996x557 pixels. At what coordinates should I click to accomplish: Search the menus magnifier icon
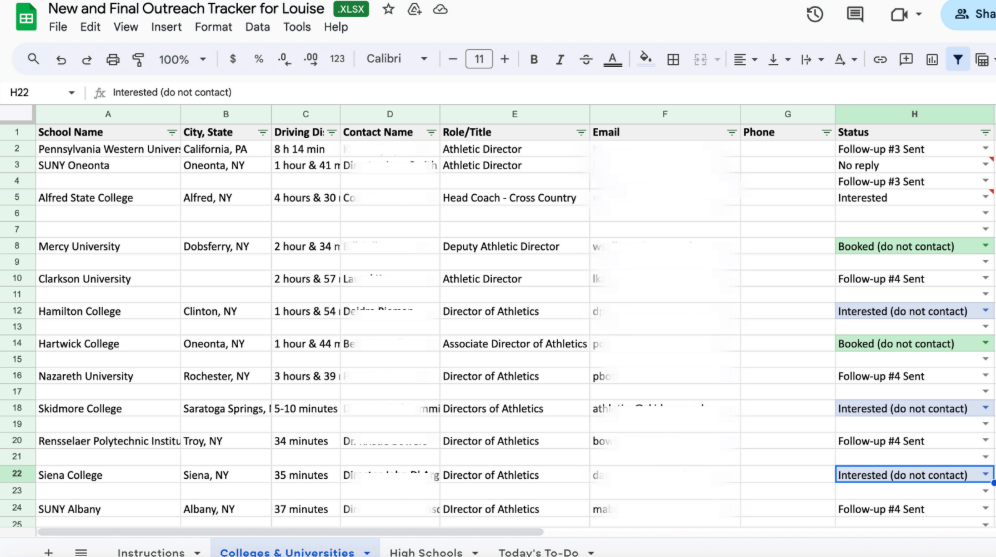[x=33, y=59]
